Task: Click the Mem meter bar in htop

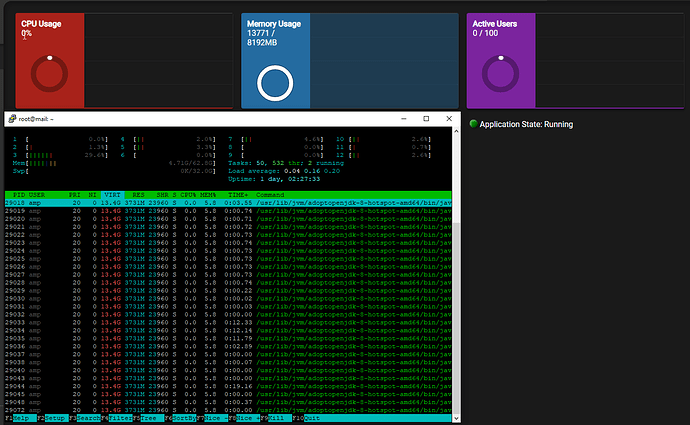Action: (x=114, y=163)
